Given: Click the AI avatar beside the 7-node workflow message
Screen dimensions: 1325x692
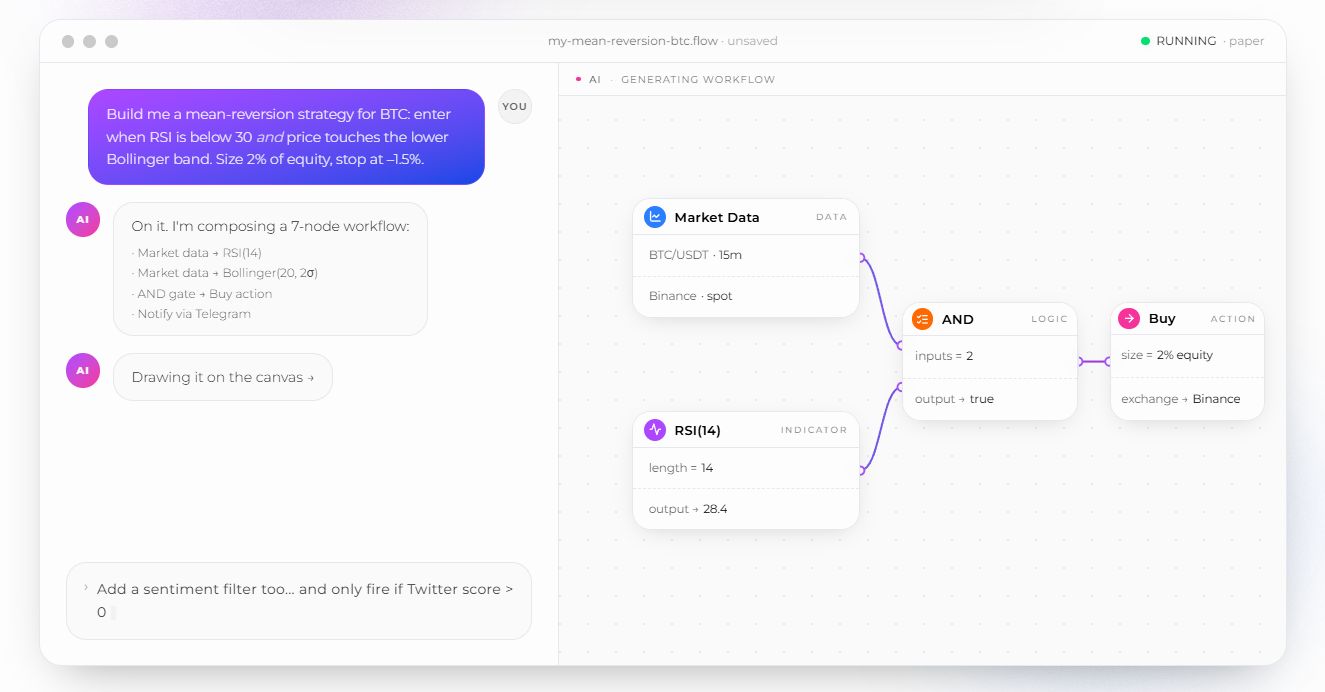Looking at the screenshot, I should [83, 219].
